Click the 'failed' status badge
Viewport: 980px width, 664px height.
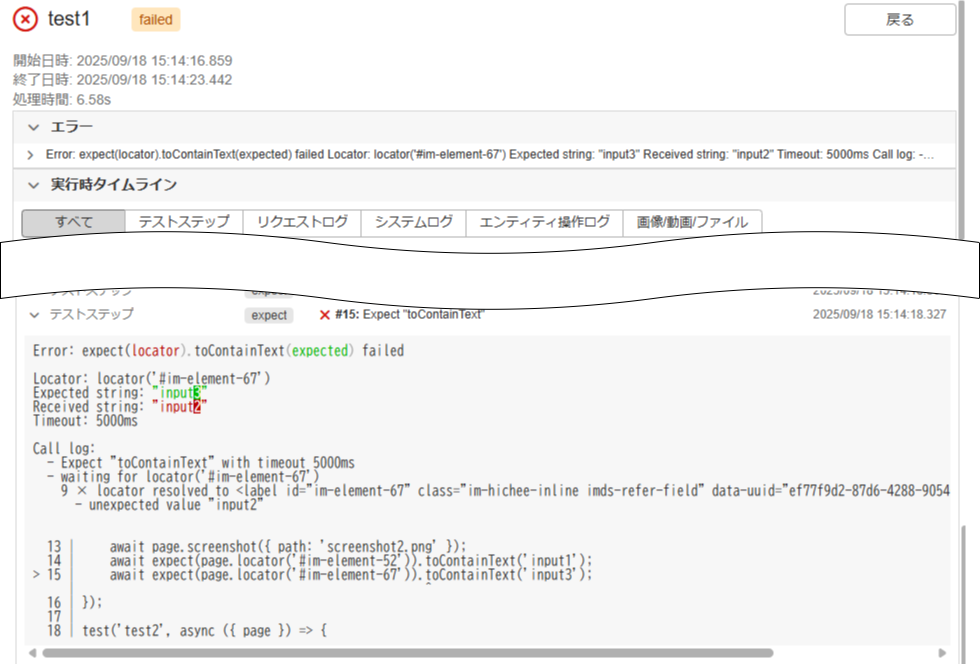click(154, 19)
